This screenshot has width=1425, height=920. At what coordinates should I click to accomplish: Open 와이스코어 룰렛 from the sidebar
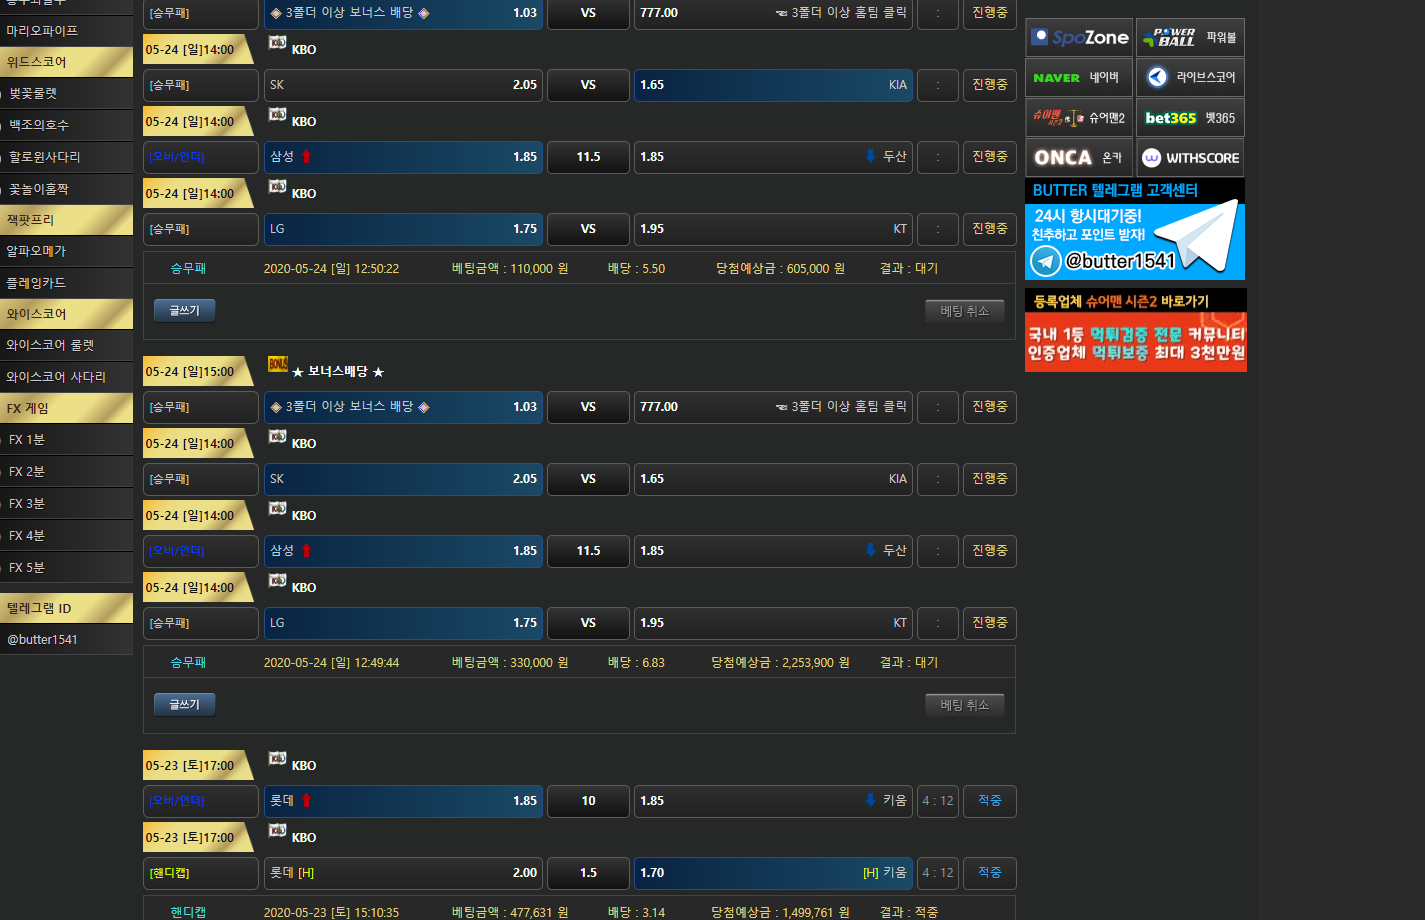pos(66,345)
